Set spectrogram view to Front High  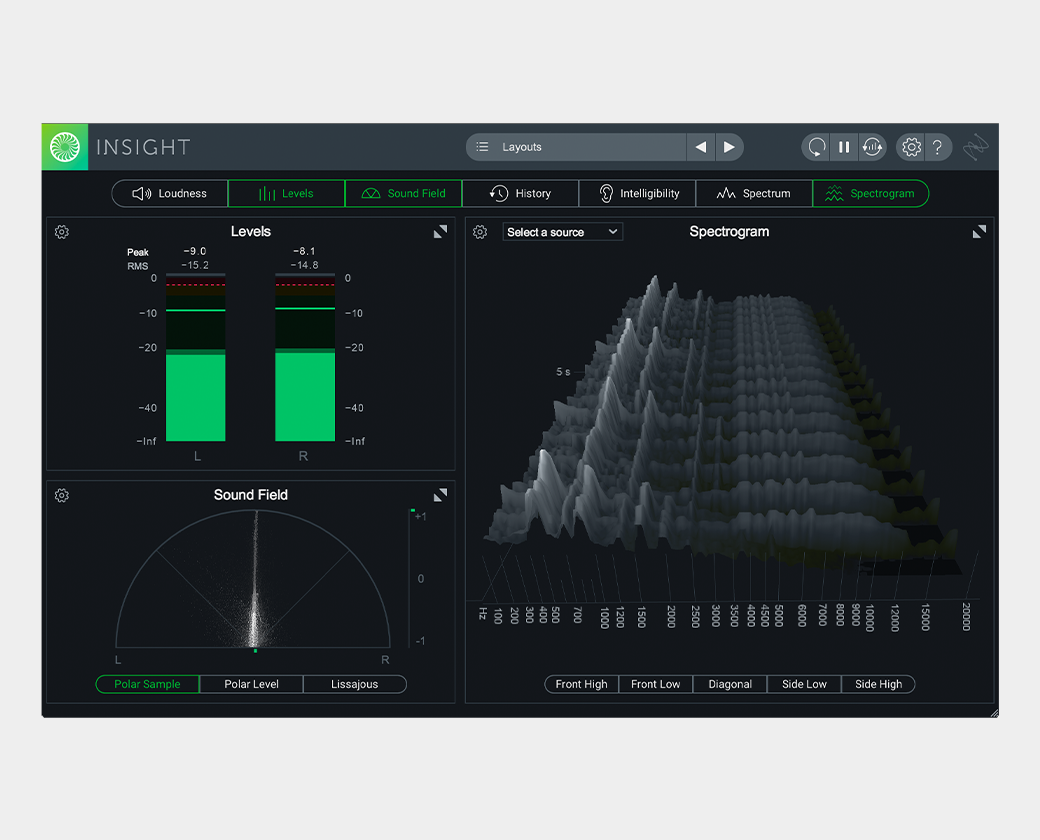coord(582,684)
